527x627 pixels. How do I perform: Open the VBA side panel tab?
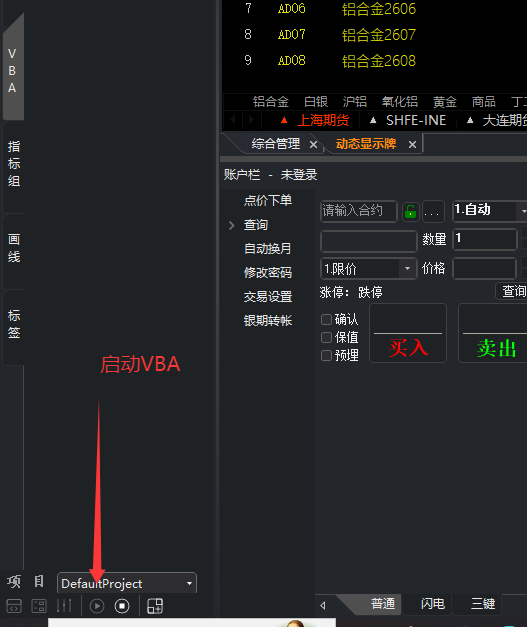[x=13, y=70]
